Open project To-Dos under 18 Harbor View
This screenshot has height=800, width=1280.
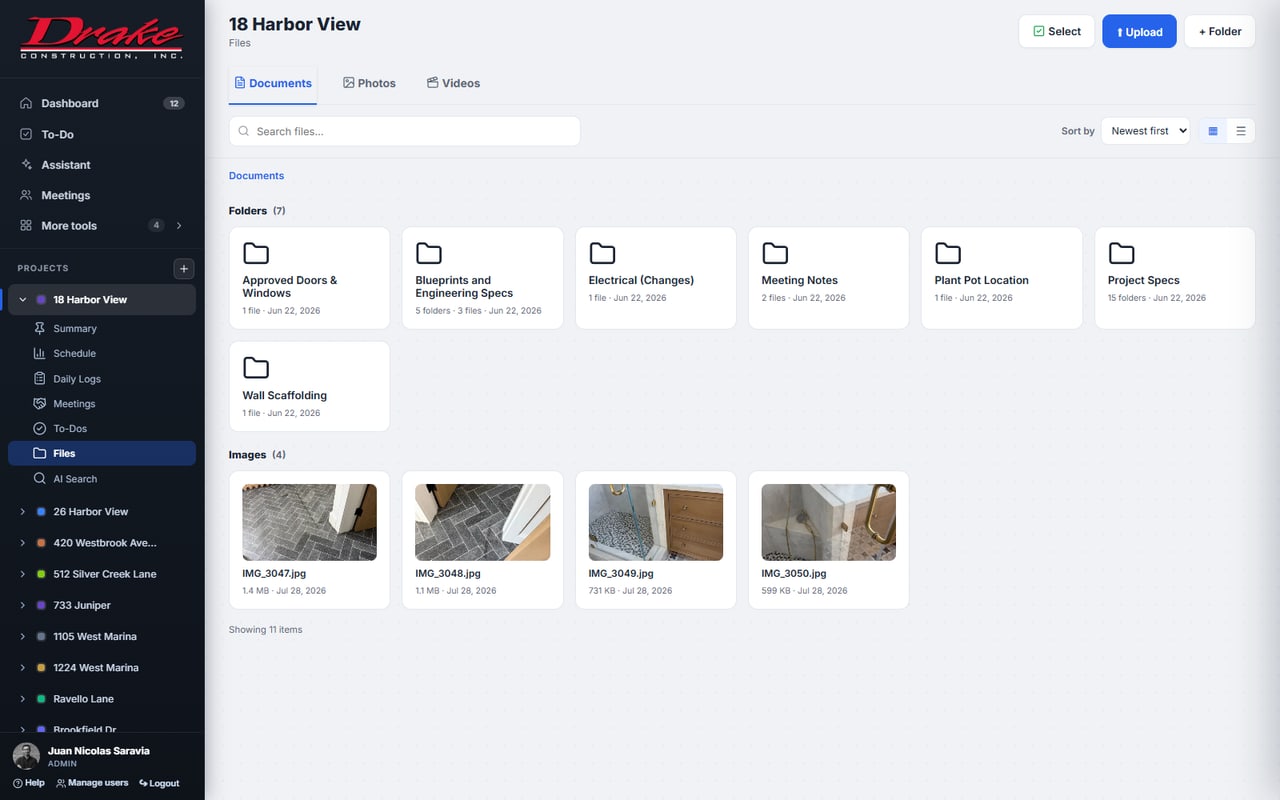coord(102,428)
